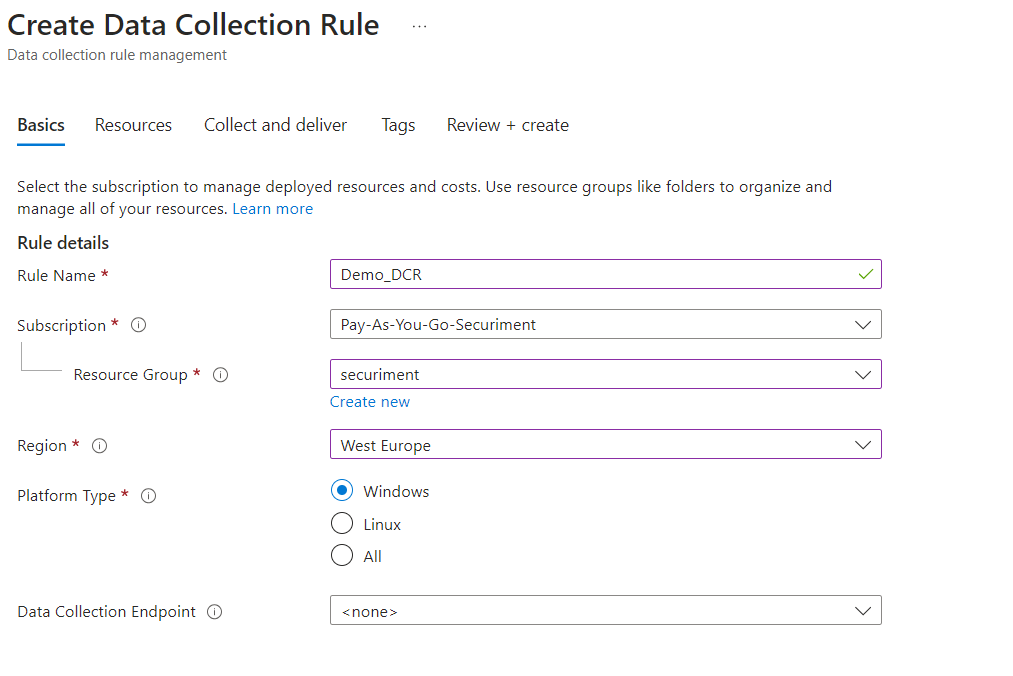Open the Data Collection Endpoint dropdown
The height and width of the screenshot is (676, 1013).
[x=605, y=611]
